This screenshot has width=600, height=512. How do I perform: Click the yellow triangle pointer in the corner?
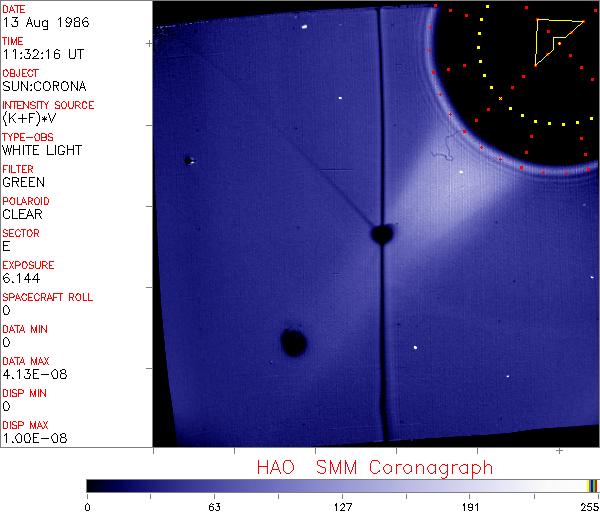click(552, 38)
